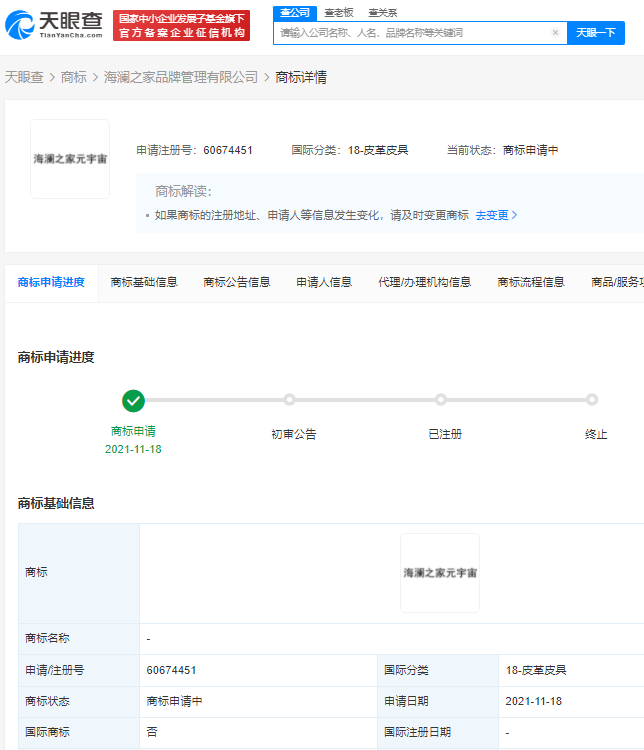Screen dimensions: 644x750
Task: Select the 查关系 search tab
Action: (x=383, y=13)
